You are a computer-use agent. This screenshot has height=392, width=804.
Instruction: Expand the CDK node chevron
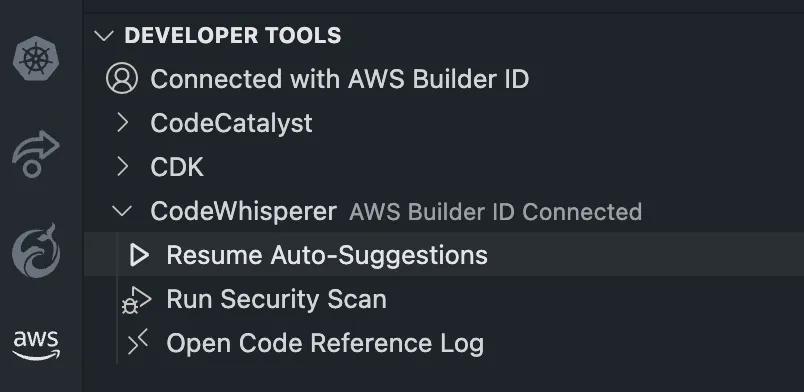[x=122, y=166]
